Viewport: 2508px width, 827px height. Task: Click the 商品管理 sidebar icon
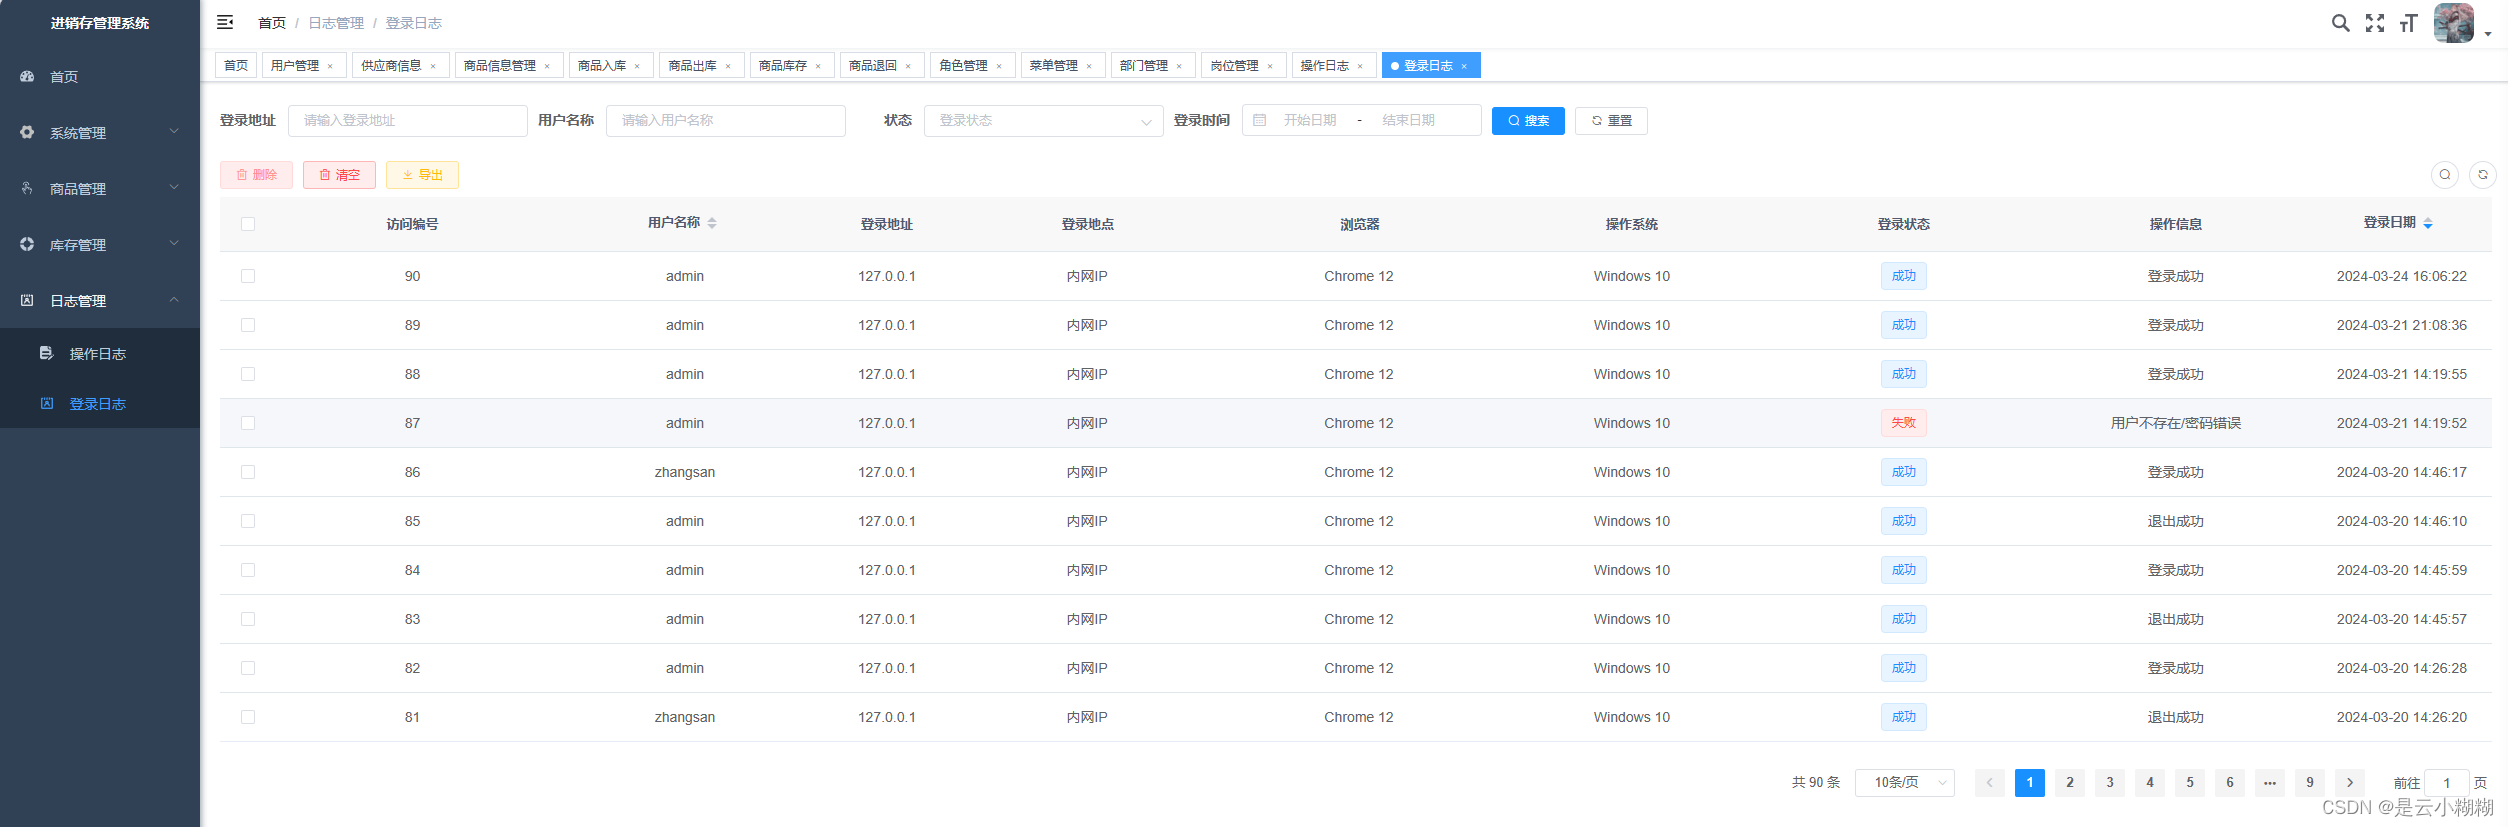pyautogui.click(x=27, y=188)
